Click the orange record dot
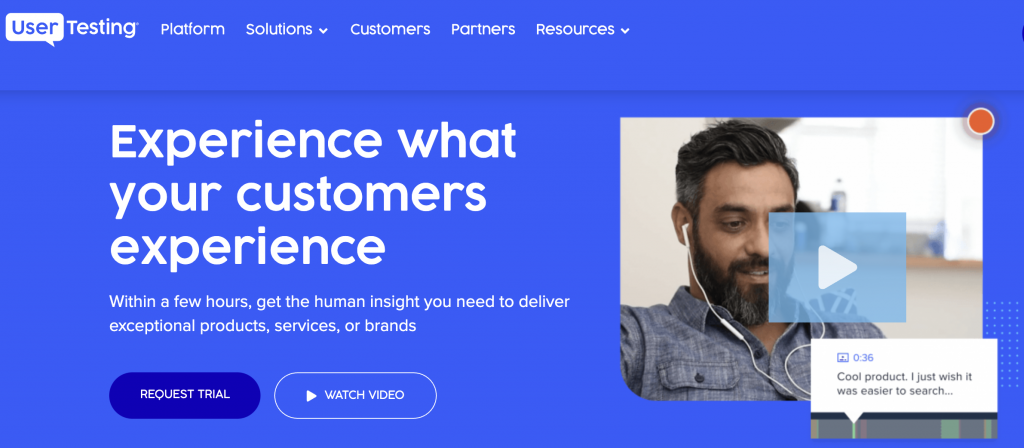1024x448 pixels. 980,121
